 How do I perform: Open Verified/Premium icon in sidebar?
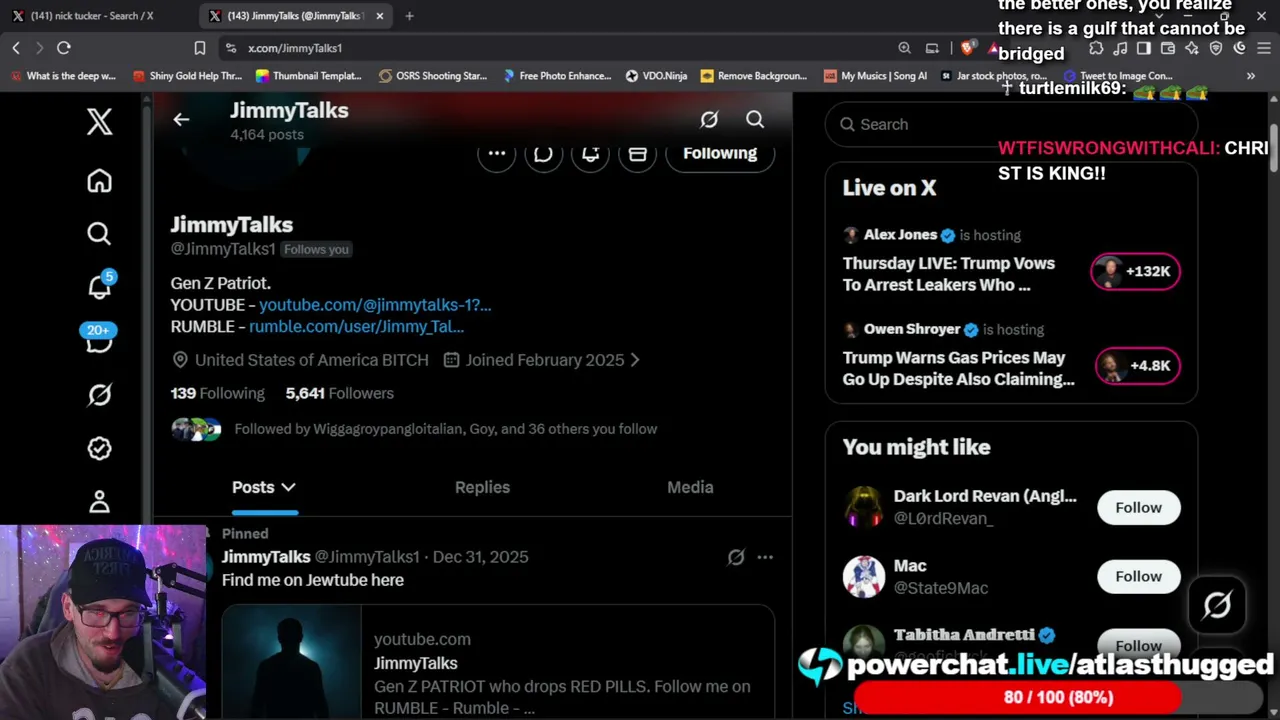(x=99, y=449)
